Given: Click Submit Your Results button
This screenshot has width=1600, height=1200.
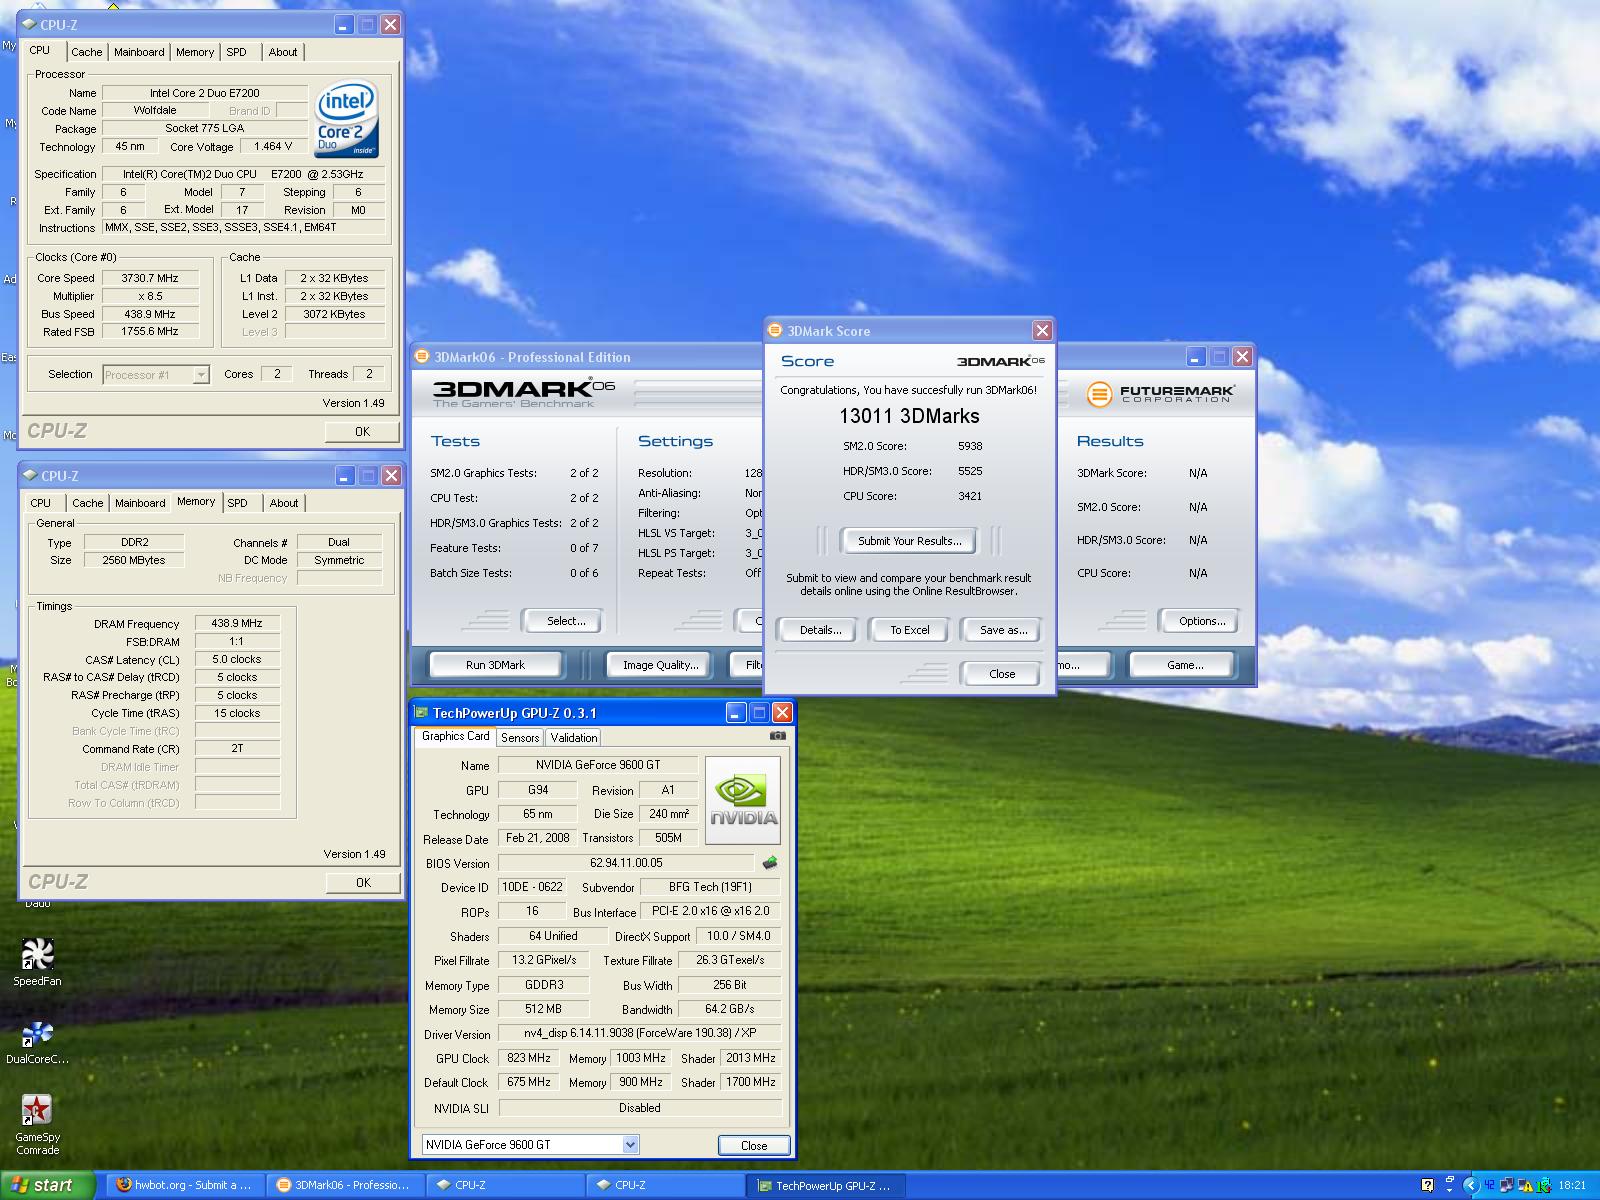Looking at the screenshot, I should [909, 541].
